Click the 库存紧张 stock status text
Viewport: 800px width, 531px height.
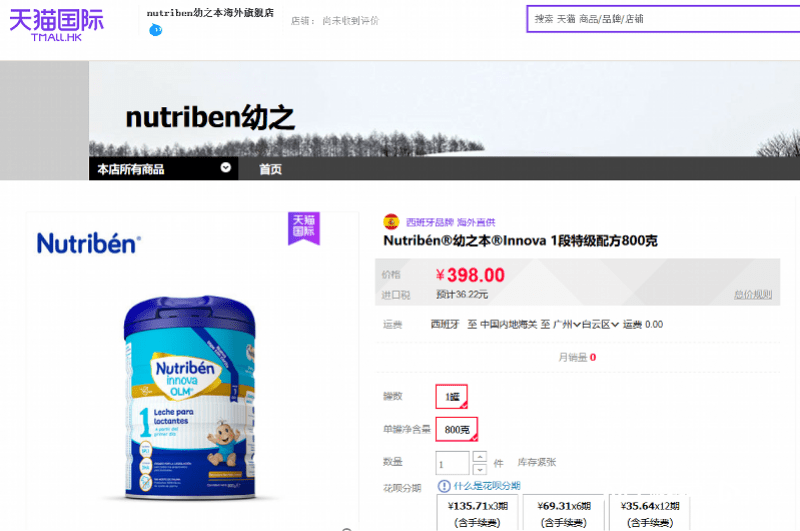coord(537,462)
